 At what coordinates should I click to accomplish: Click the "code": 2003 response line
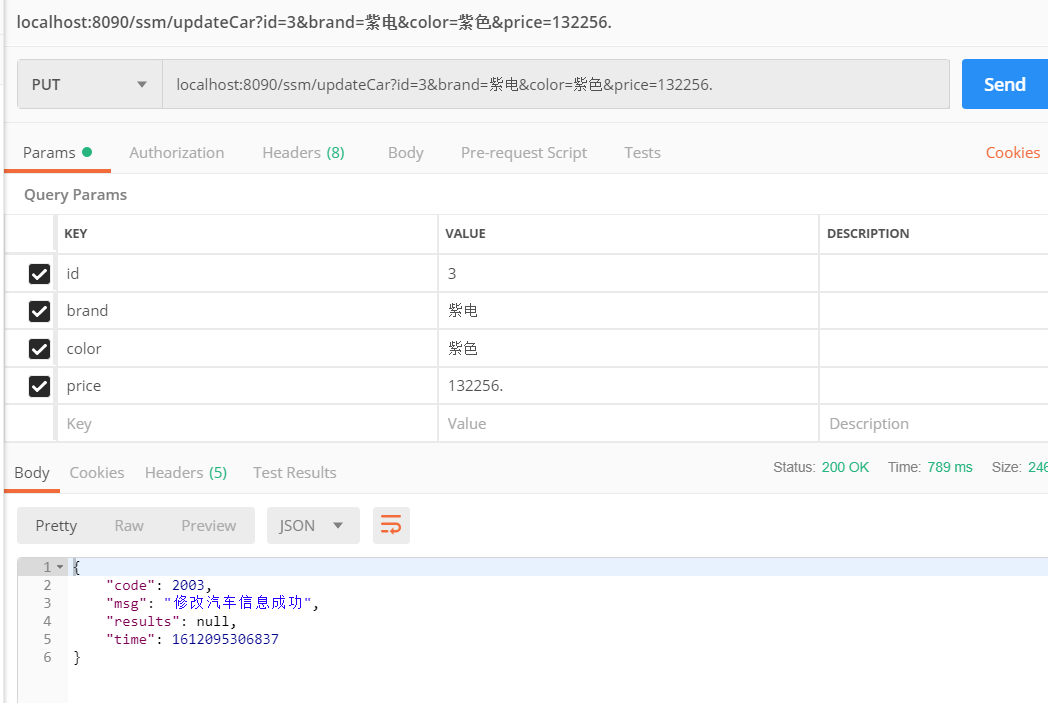(158, 585)
